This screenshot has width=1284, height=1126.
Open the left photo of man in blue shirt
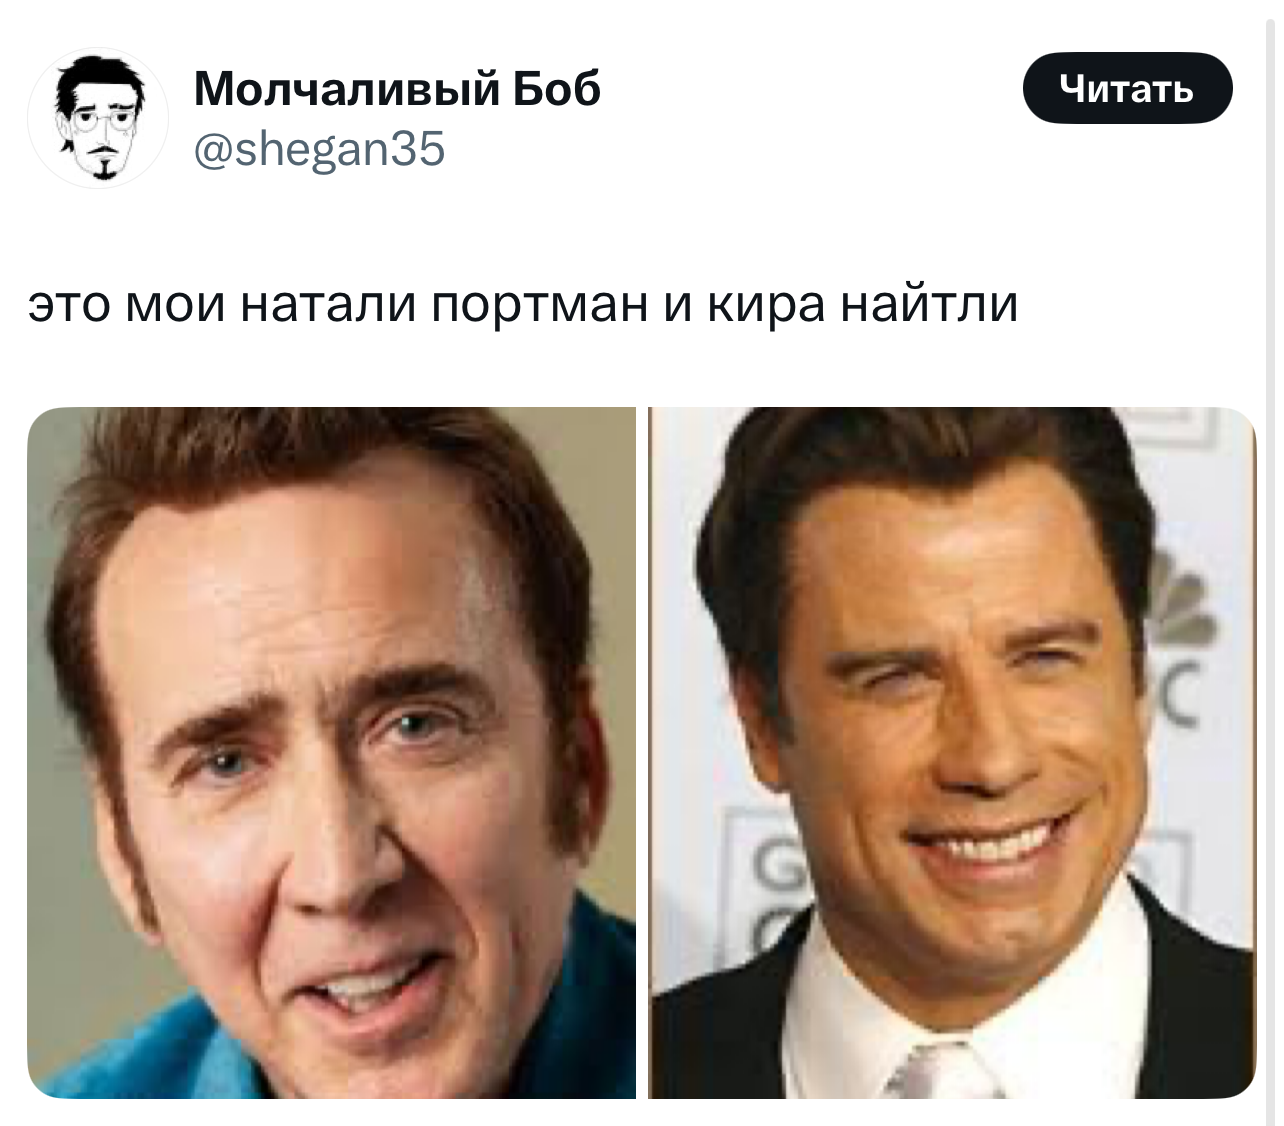tap(332, 752)
